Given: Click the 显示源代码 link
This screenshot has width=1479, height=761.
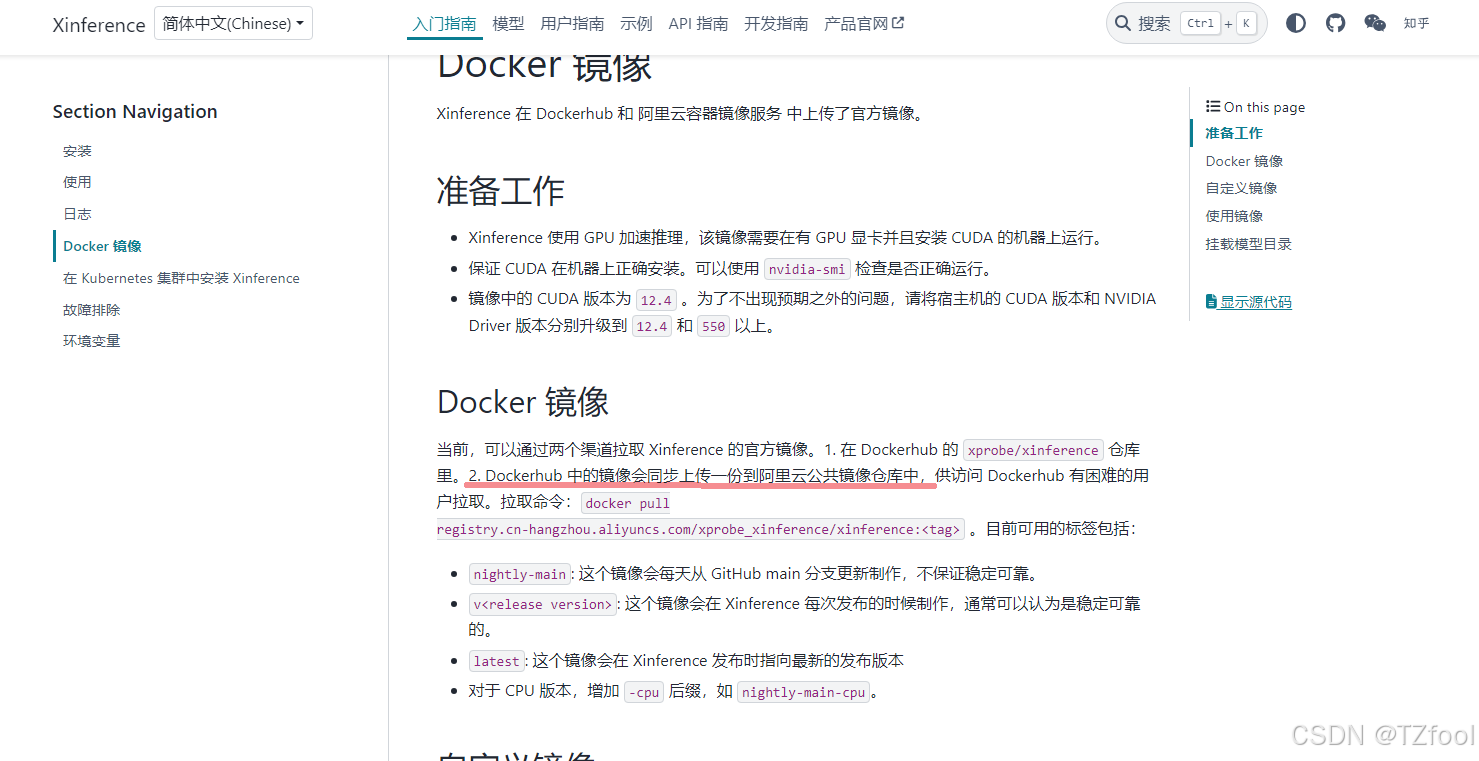Looking at the screenshot, I should (x=1249, y=302).
